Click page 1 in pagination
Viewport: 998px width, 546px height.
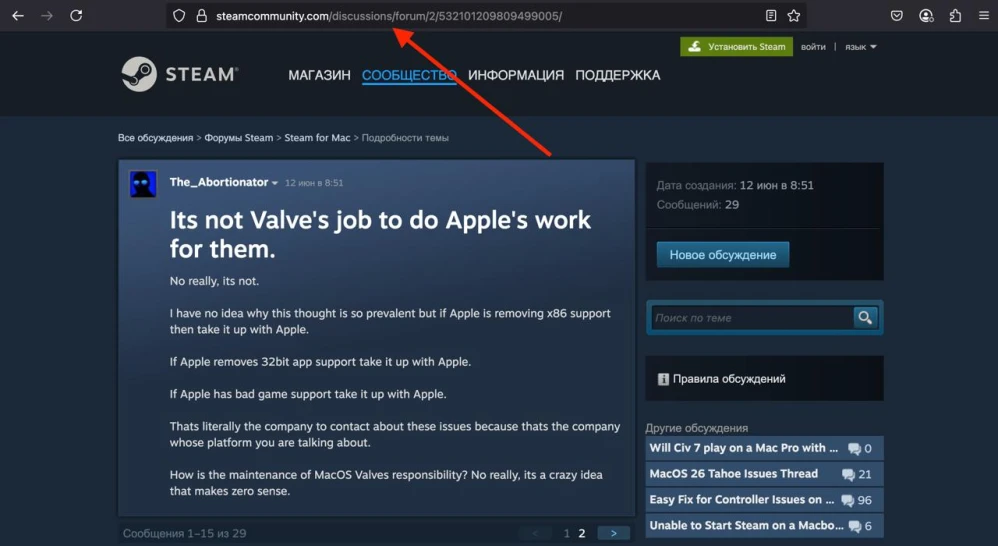(x=566, y=533)
